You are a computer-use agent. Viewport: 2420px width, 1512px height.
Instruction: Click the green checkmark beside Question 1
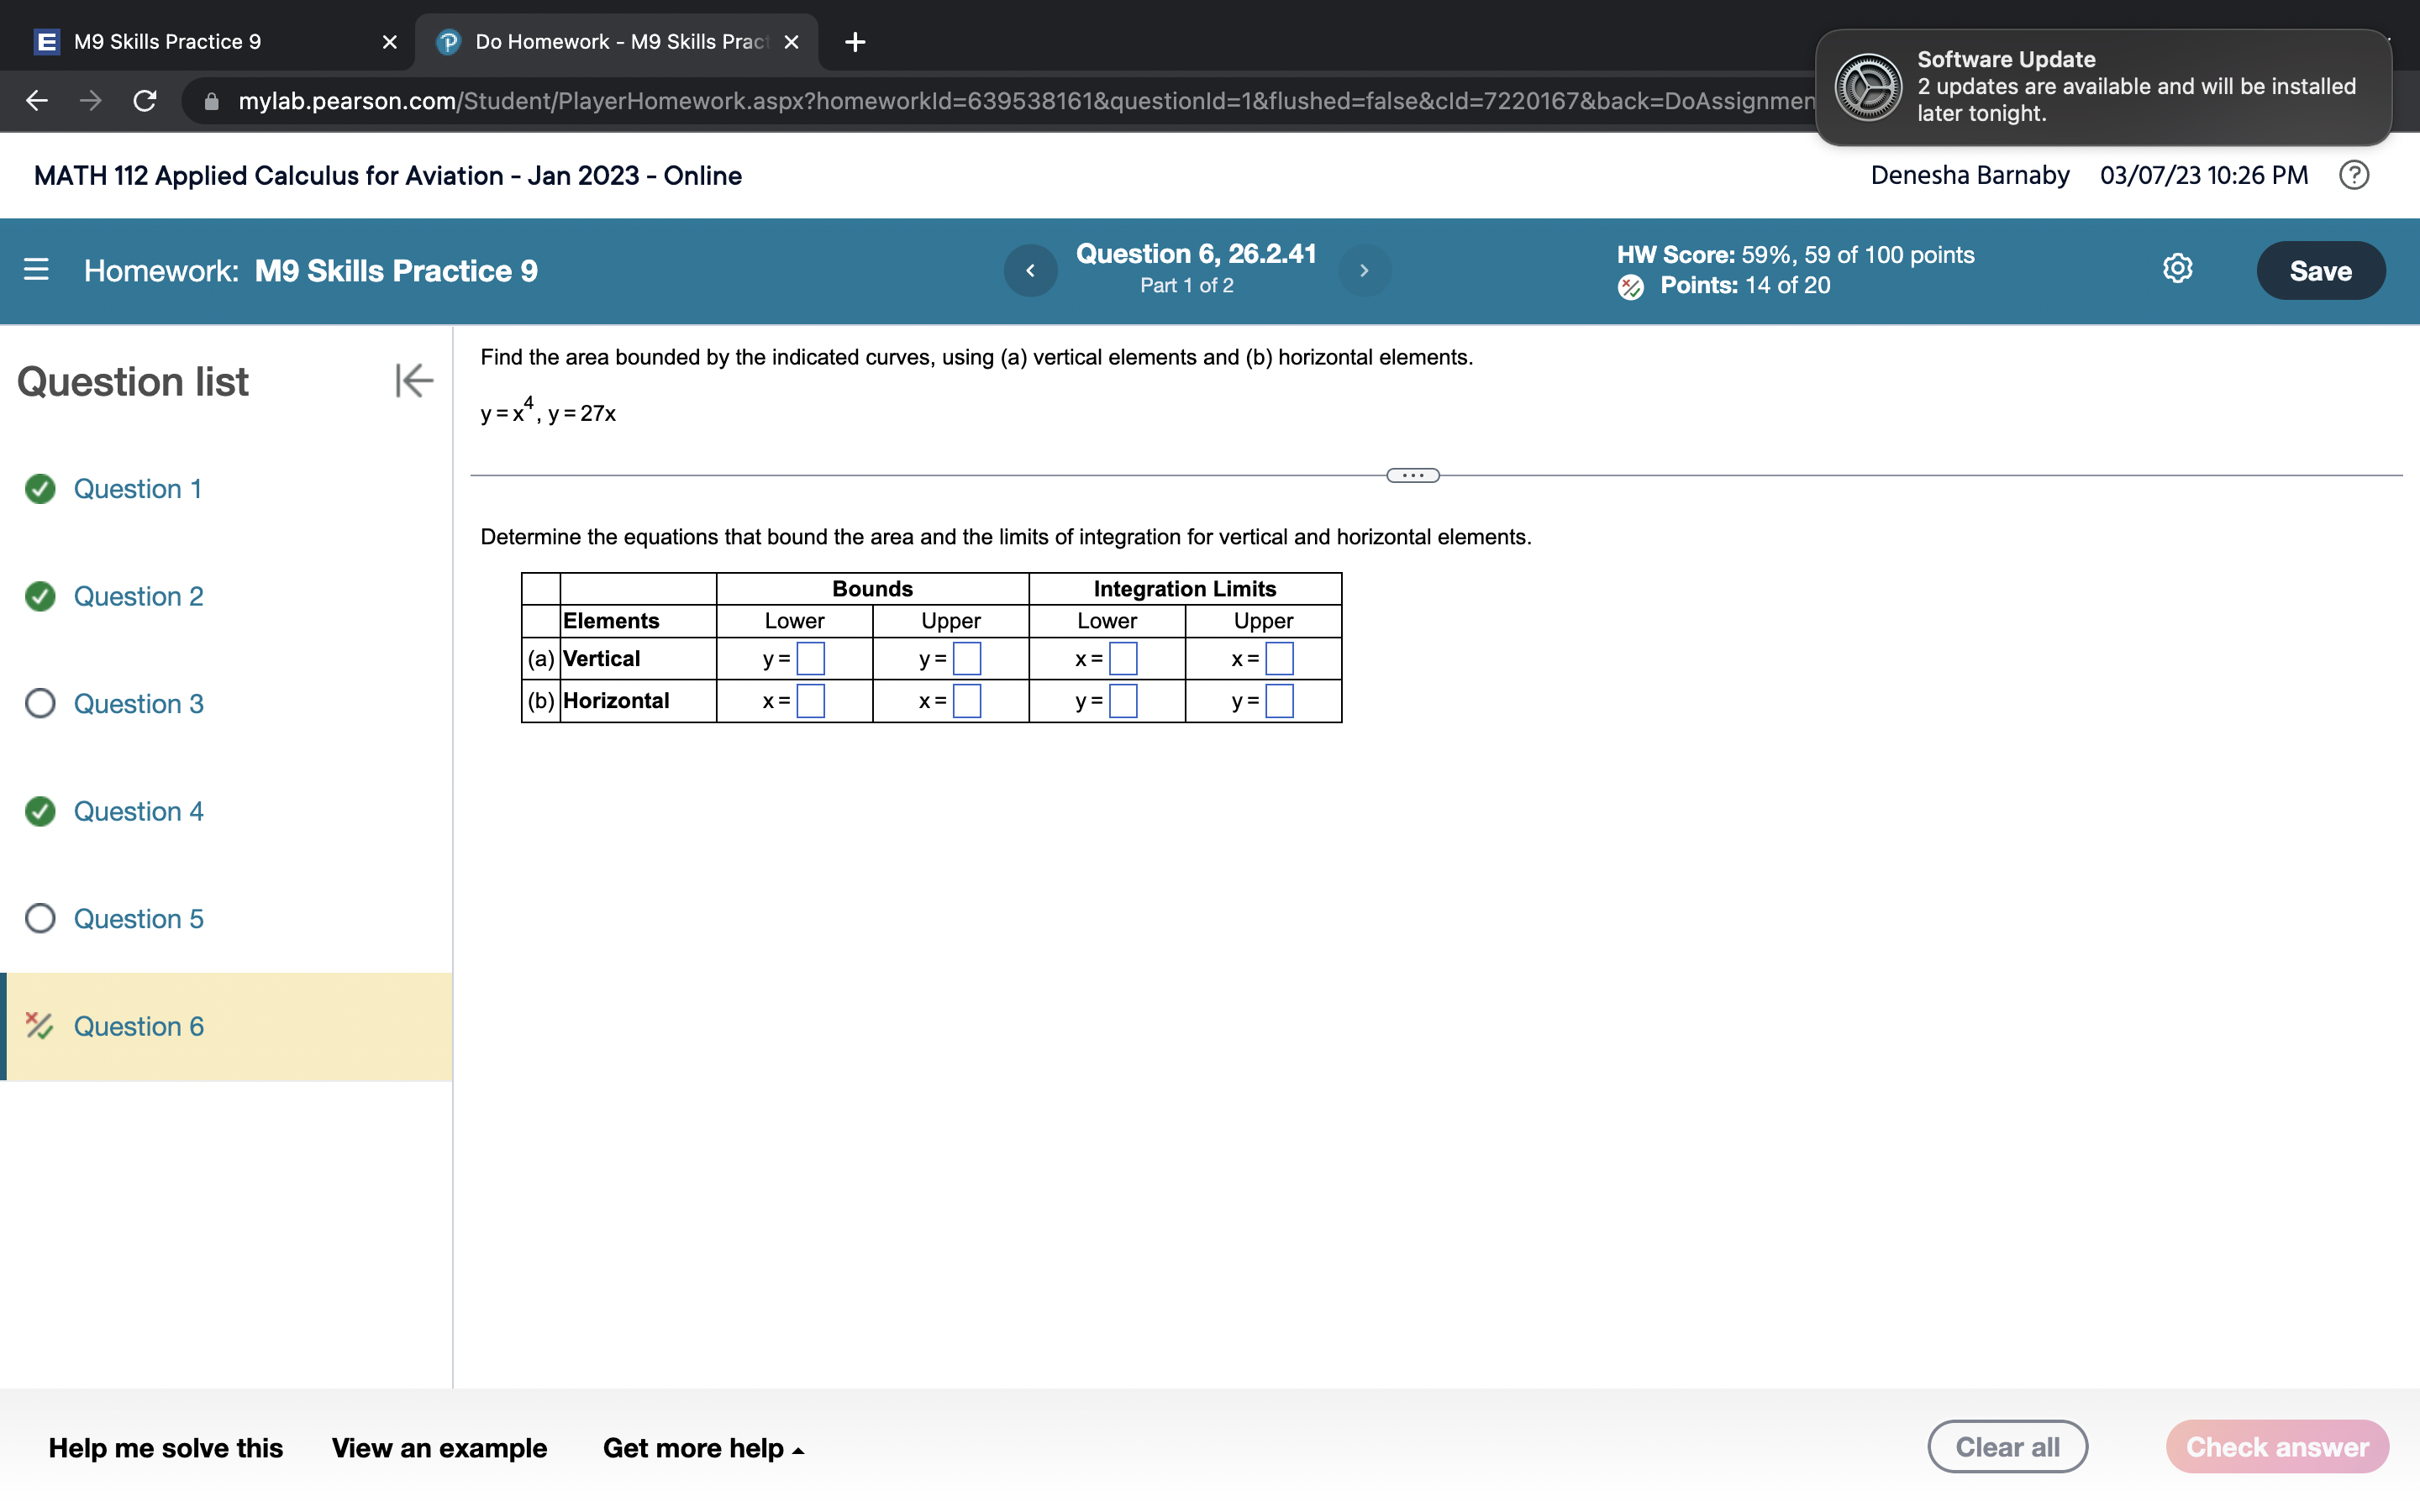point(40,489)
